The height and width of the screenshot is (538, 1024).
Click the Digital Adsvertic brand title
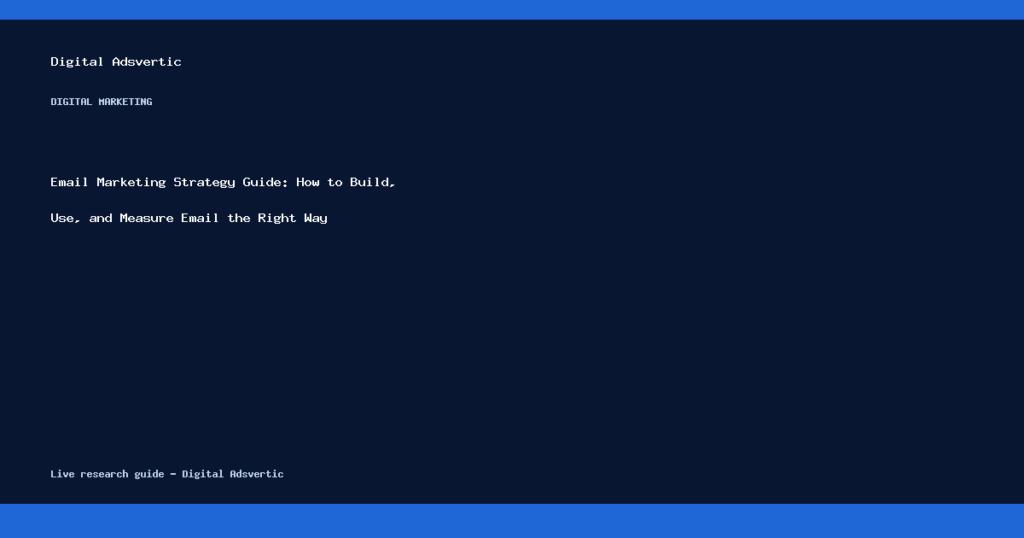tap(116, 61)
